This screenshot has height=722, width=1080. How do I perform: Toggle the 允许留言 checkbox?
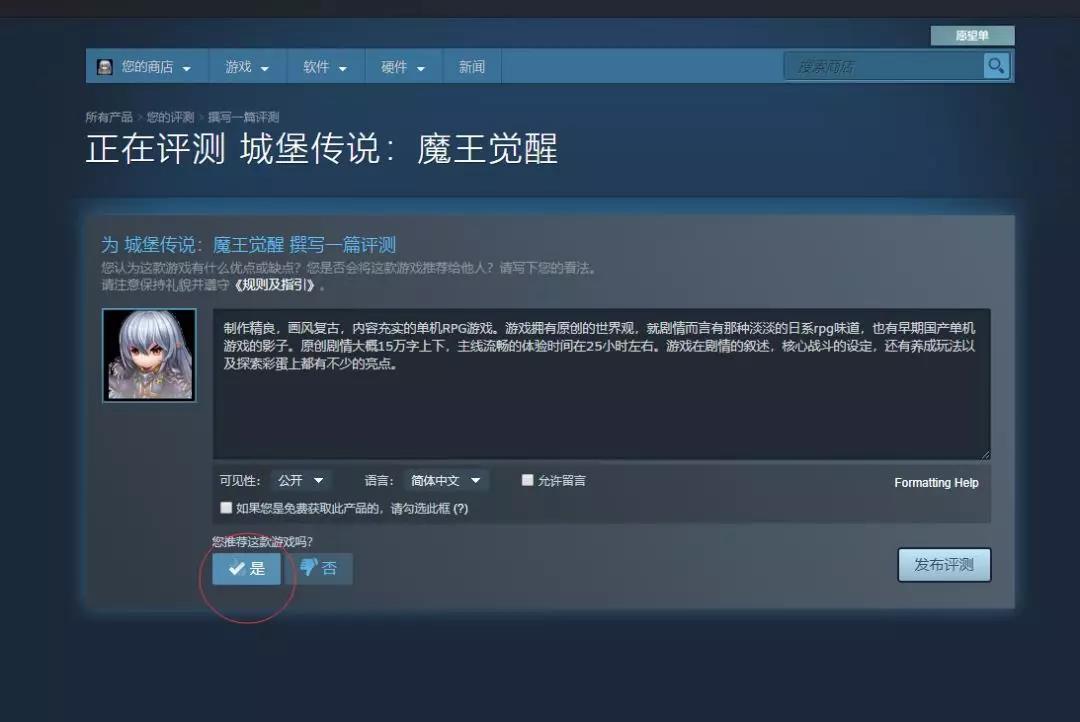point(528,480)
